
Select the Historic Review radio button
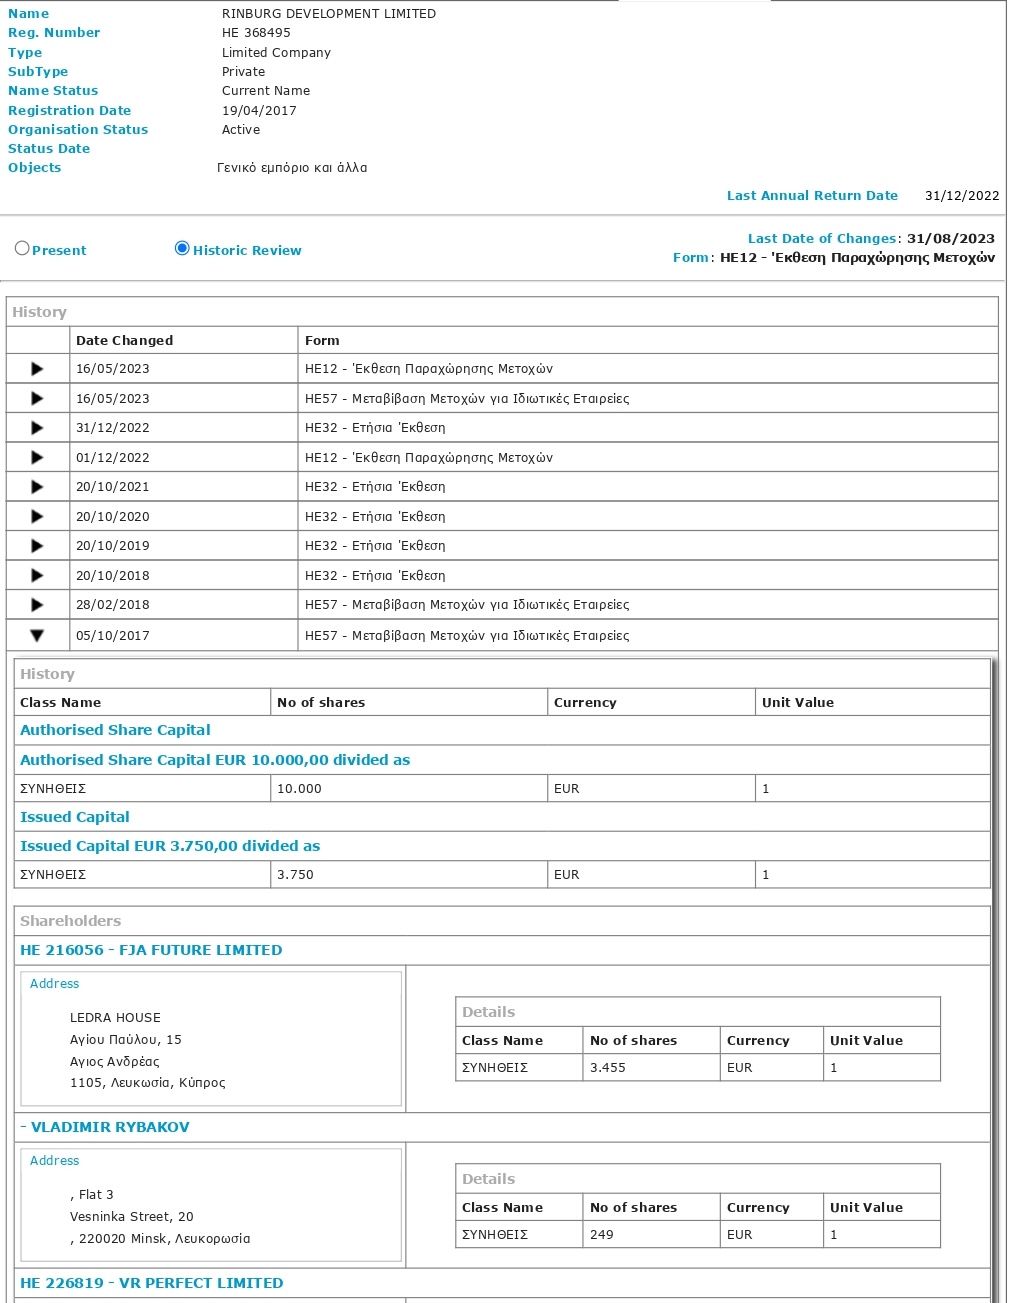tap(182, 249)
